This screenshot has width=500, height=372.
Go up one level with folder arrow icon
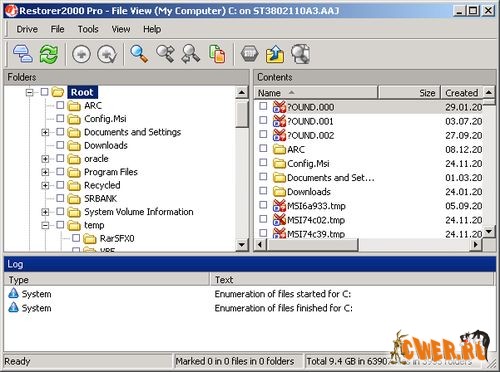[x=275, y=54]
